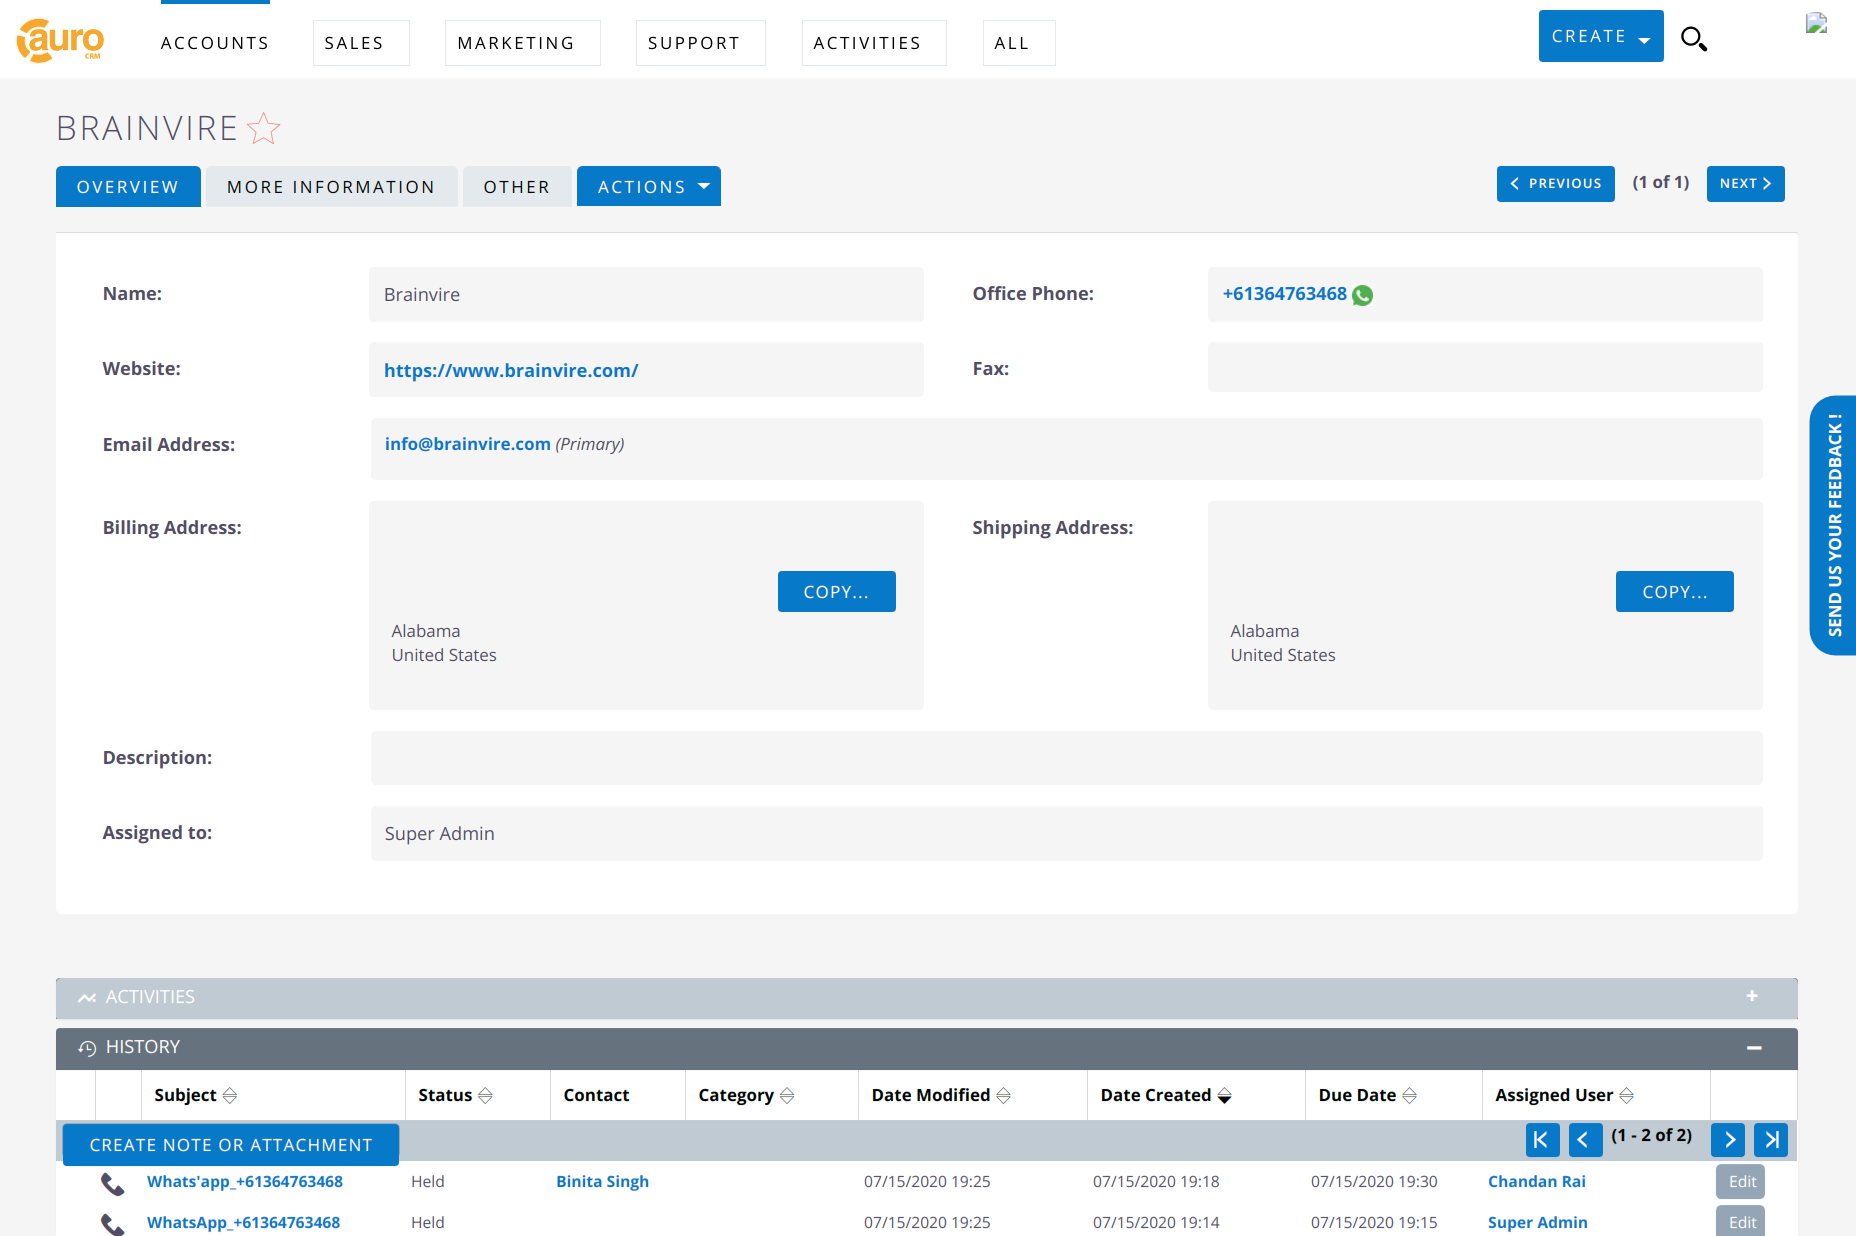Screen dimensions: 1856x1236
Task: Open the Support menu
Action: (701, 43)
